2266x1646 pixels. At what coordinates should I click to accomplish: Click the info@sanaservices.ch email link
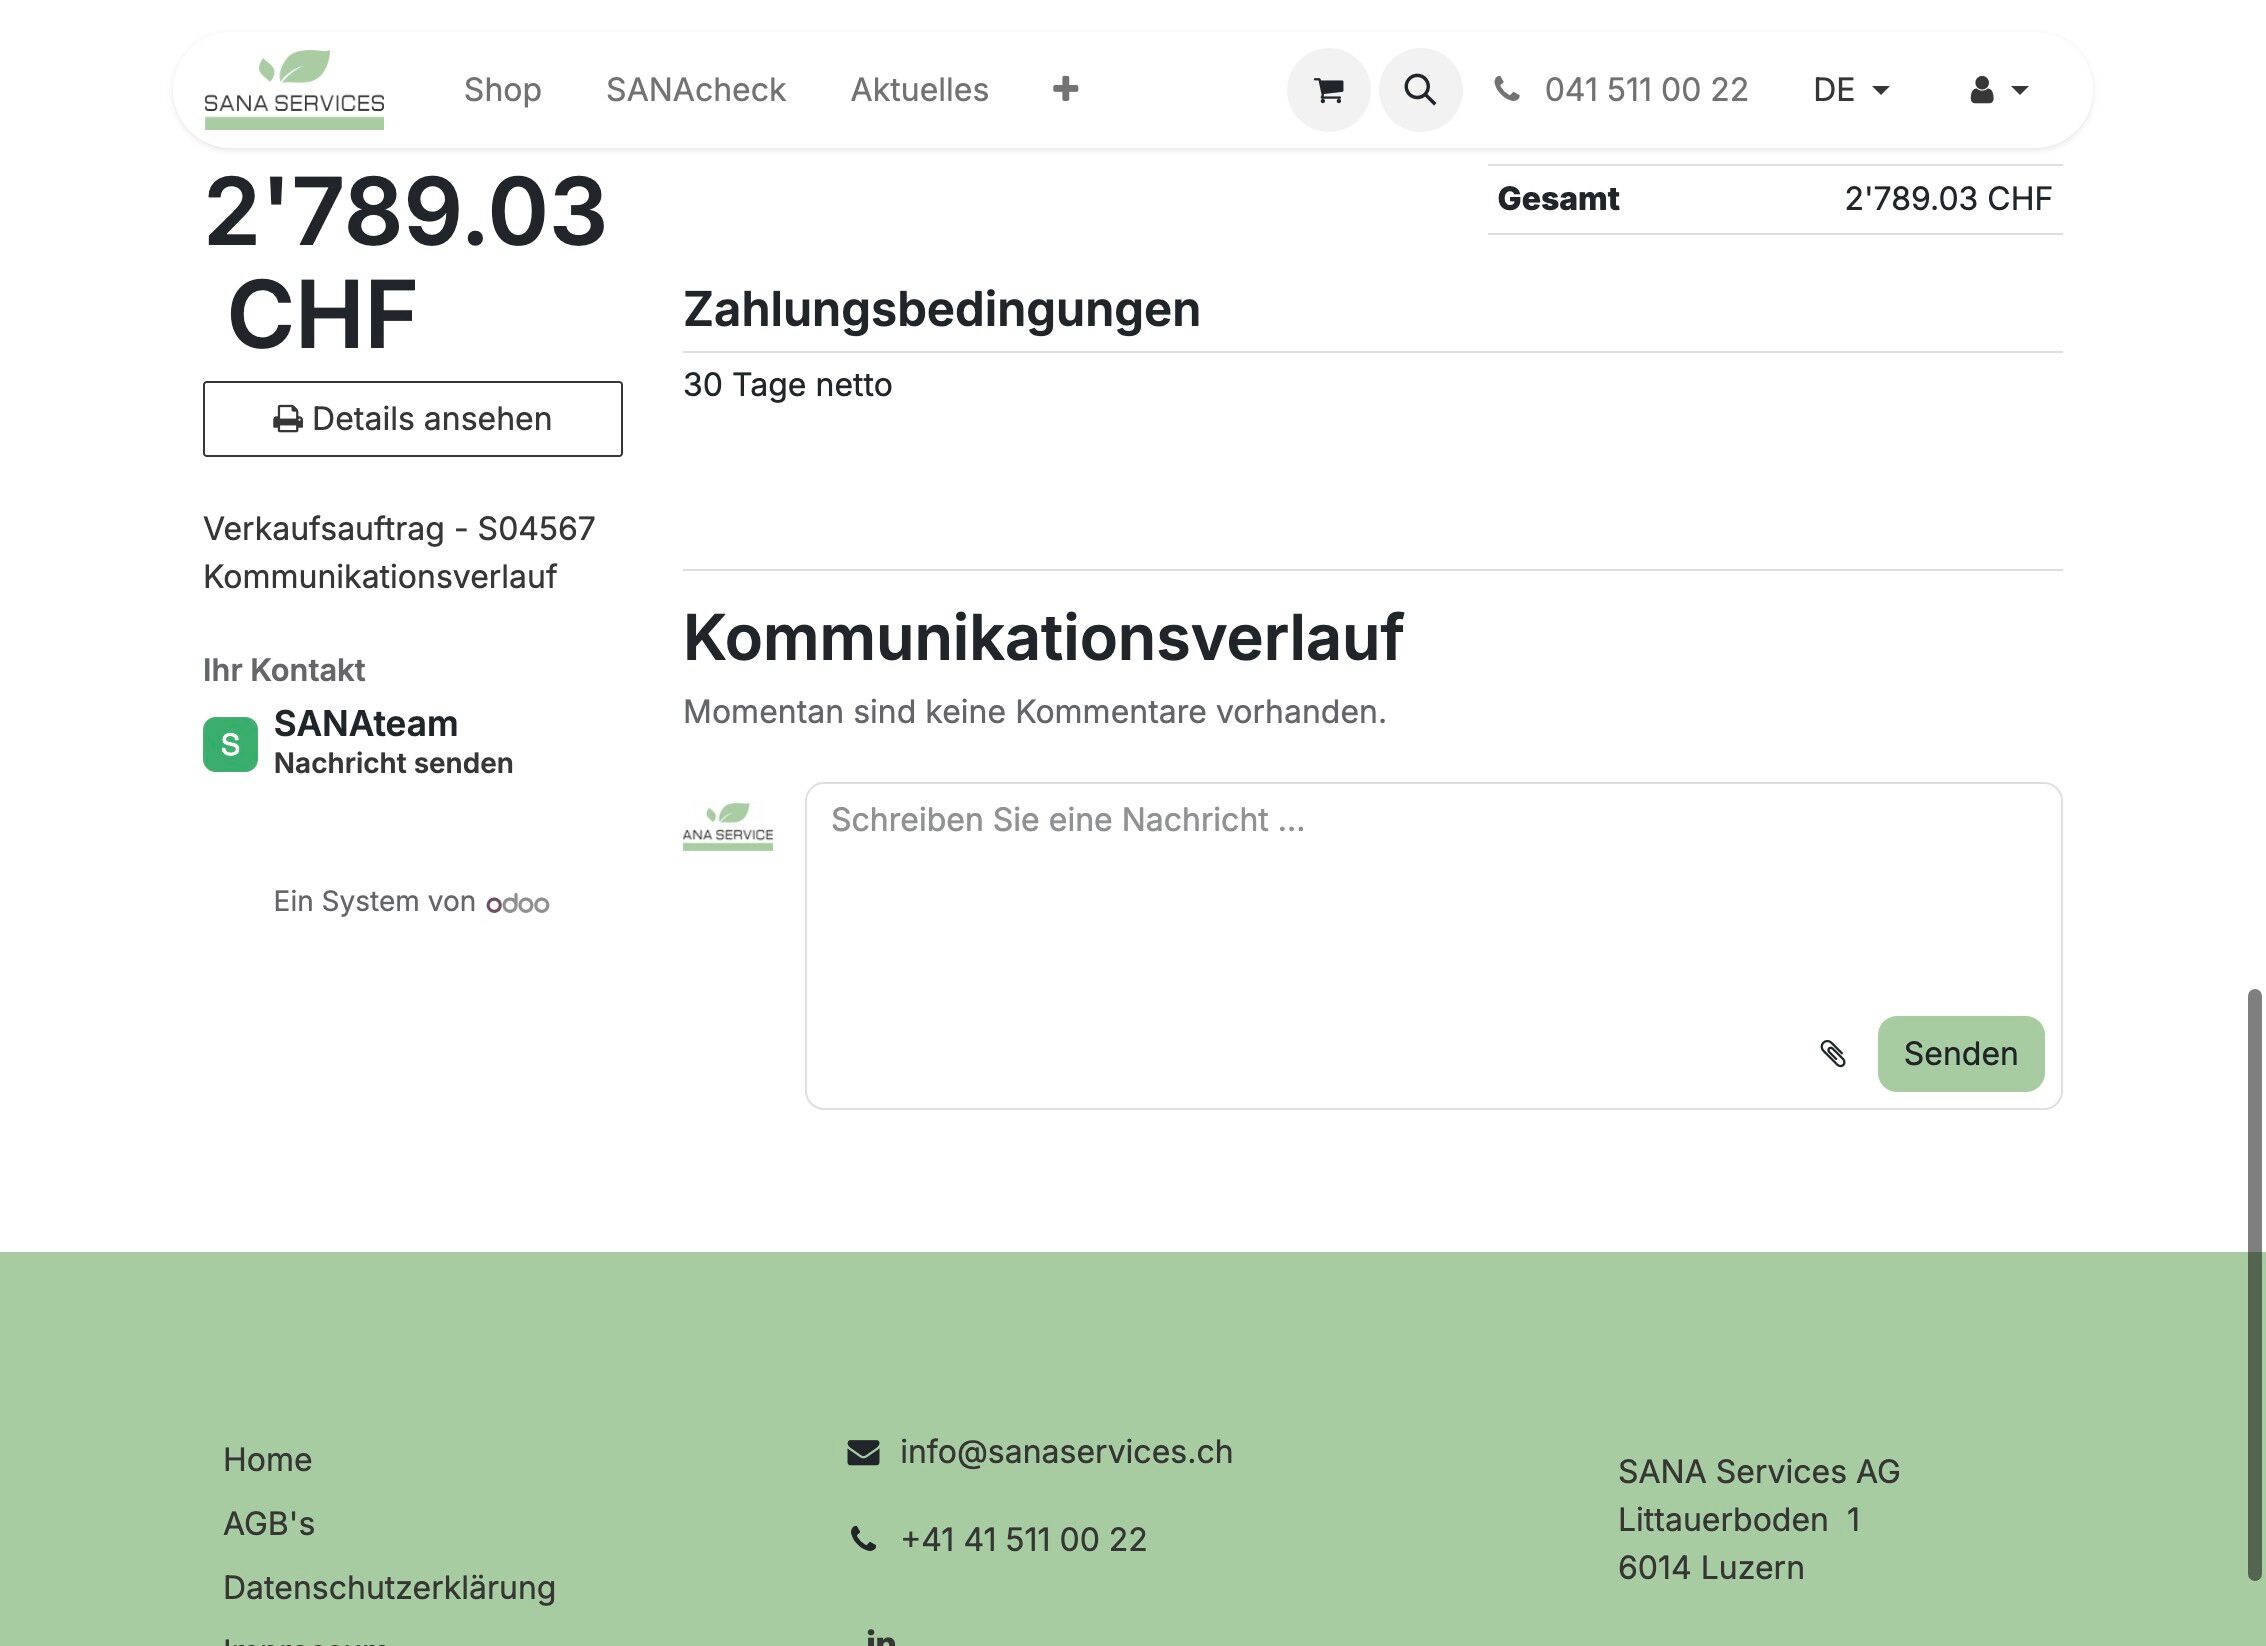[1065, 1451]
